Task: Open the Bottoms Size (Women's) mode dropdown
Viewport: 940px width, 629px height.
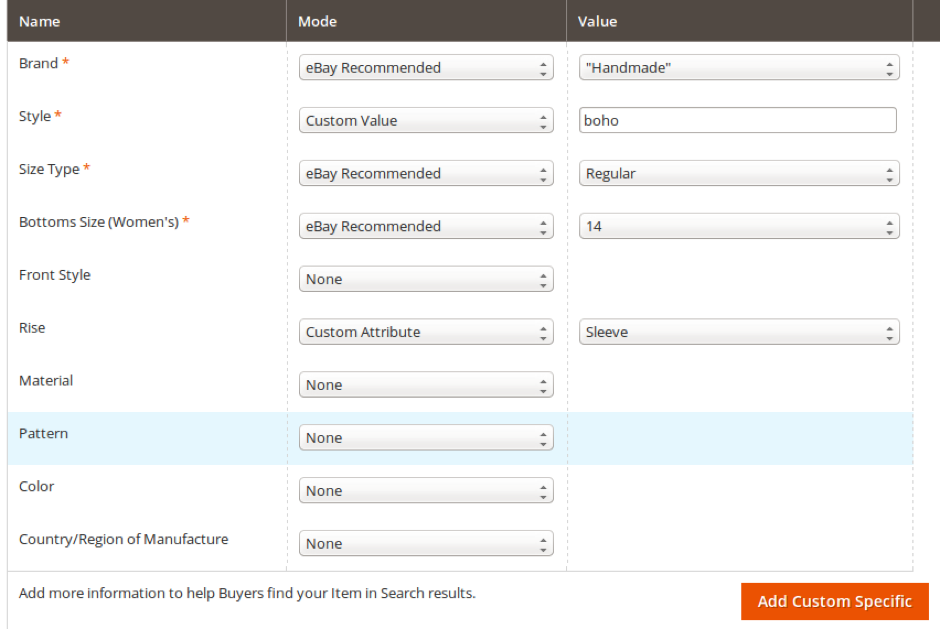Action: (x=426, y=226)
